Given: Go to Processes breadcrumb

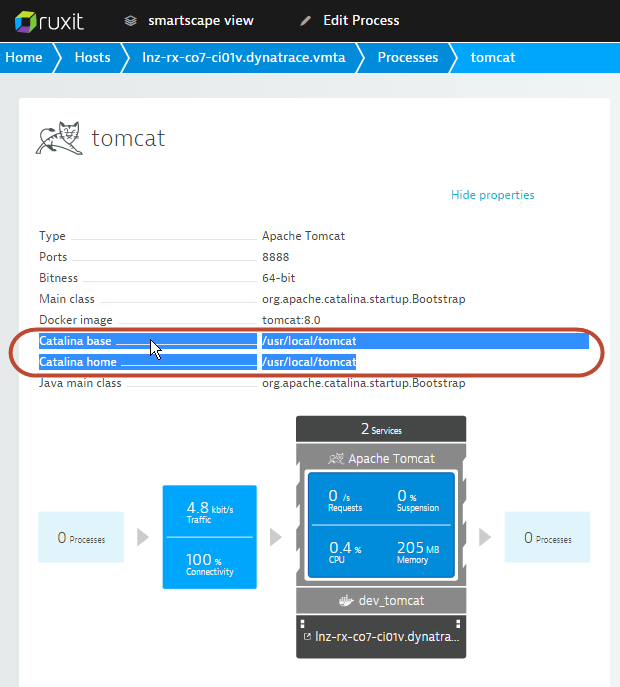Looking at the screenshot, I should click(x=408, y=57).
